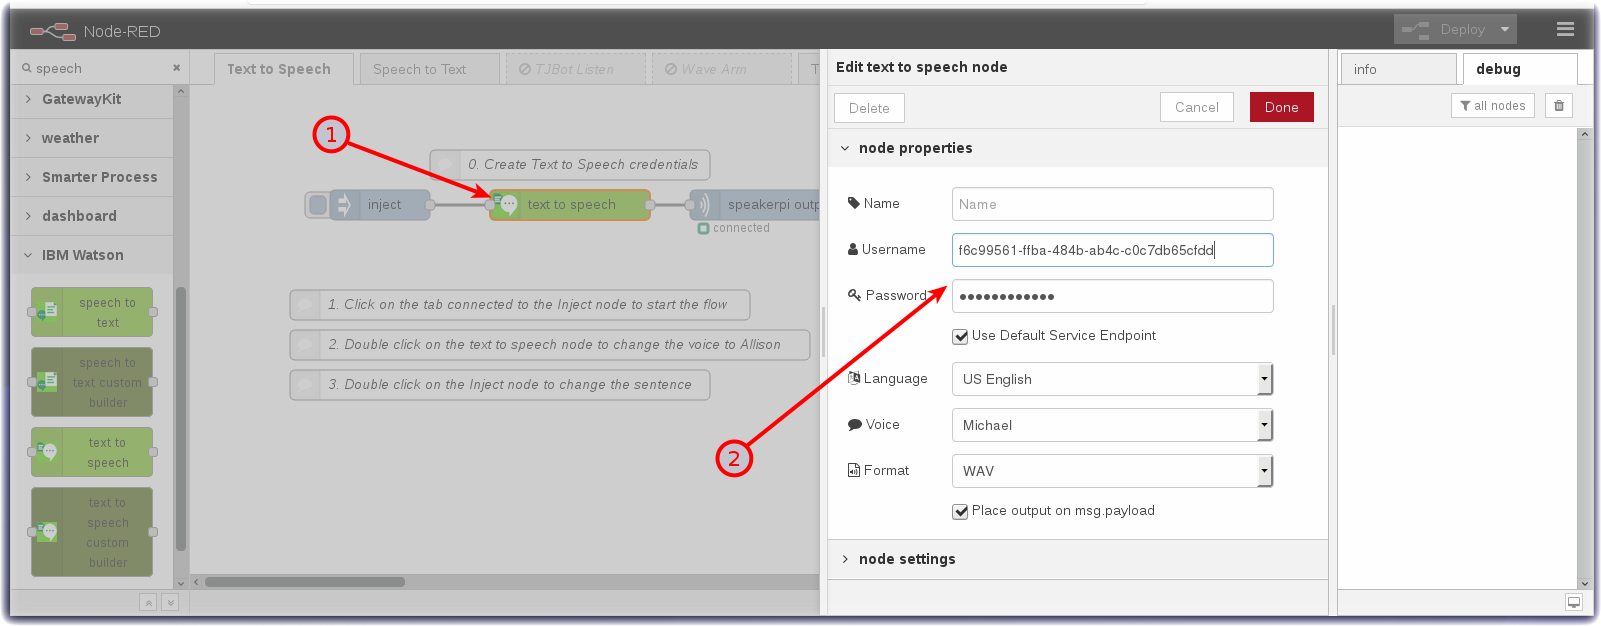The height and width of the screenshot is (626, 1601).
Task: Switch to the debug sidebar tab
Action: (1520, 69)
